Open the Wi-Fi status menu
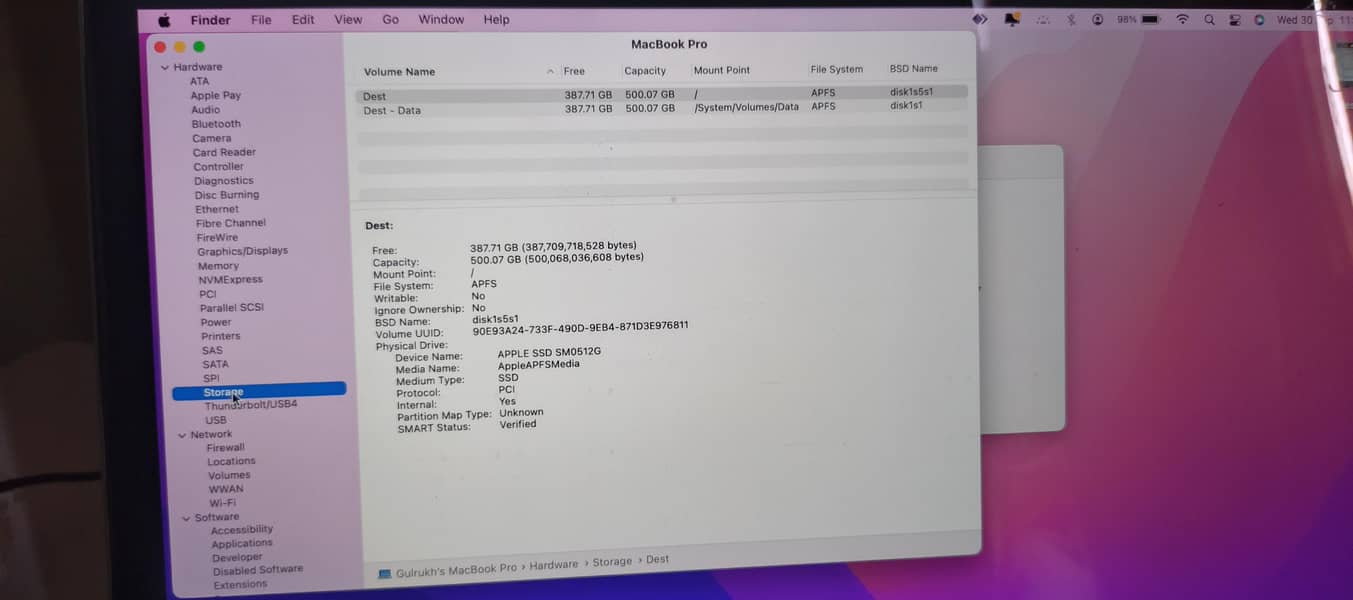Viewport: 1353px width, 600px height. click(1182, 19)
